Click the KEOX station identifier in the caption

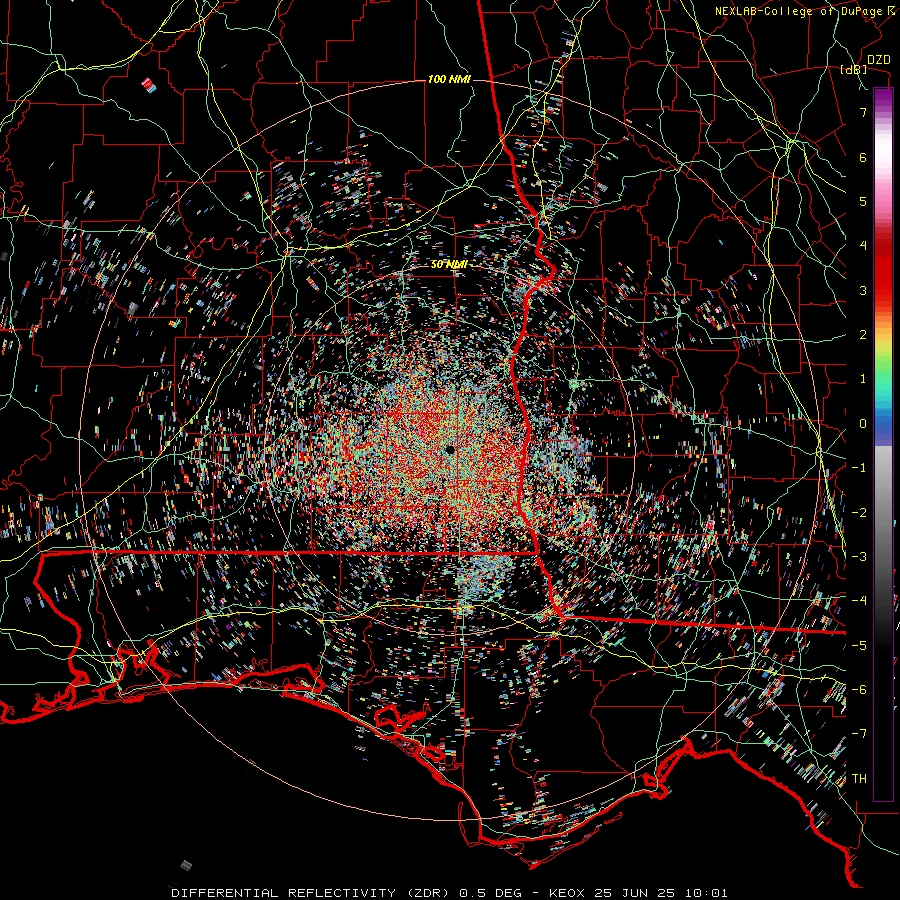click(x=567, y=893)
